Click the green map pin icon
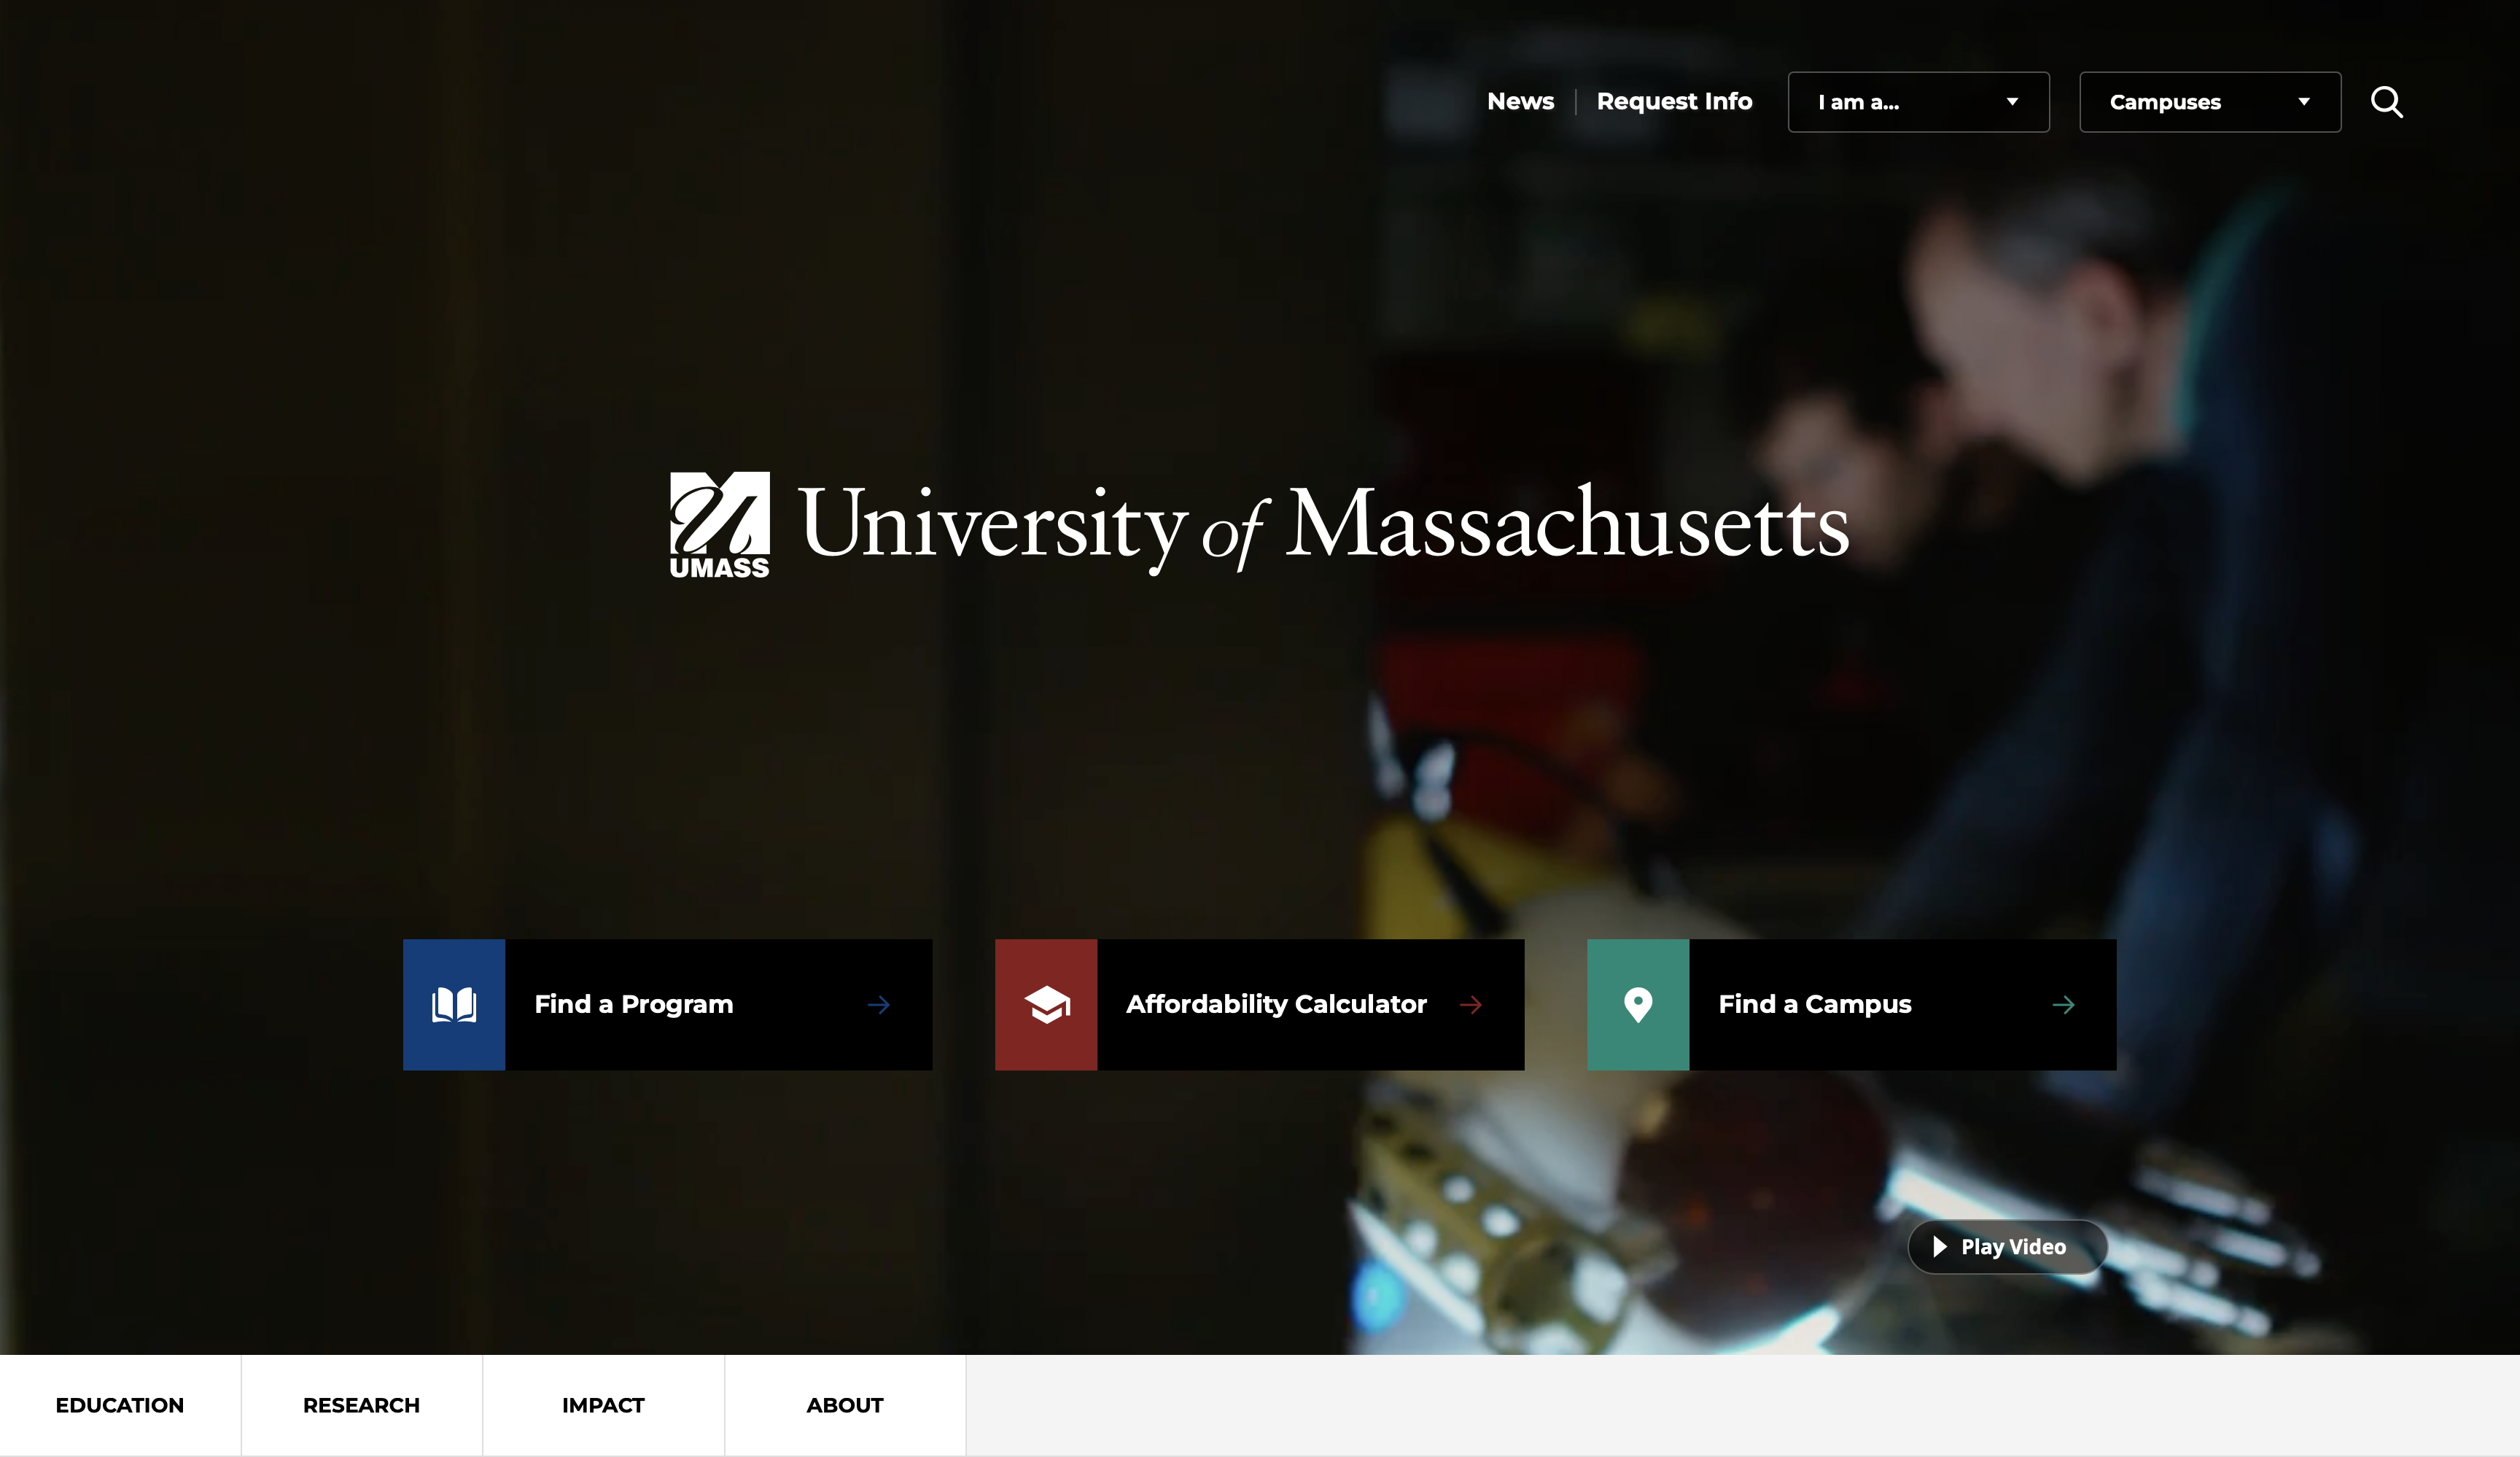2520x1457 pixels. (x=1638, y=1004)
